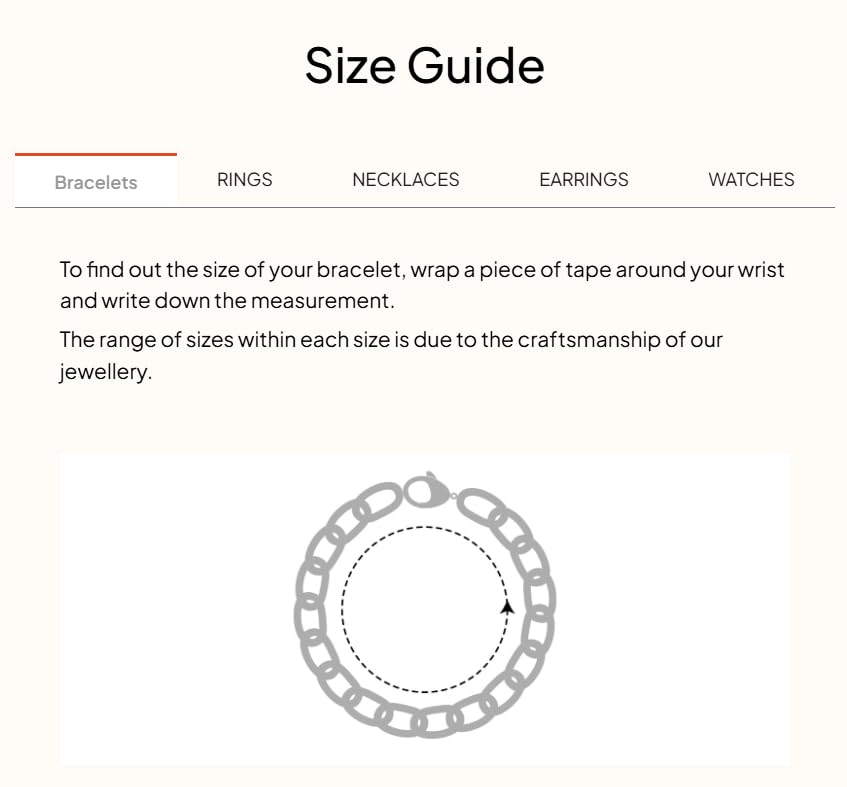The width and height of the screenshot is (847, 787).
Task: Click the small jump ring beside the clasp
Action: click(453, 495)
